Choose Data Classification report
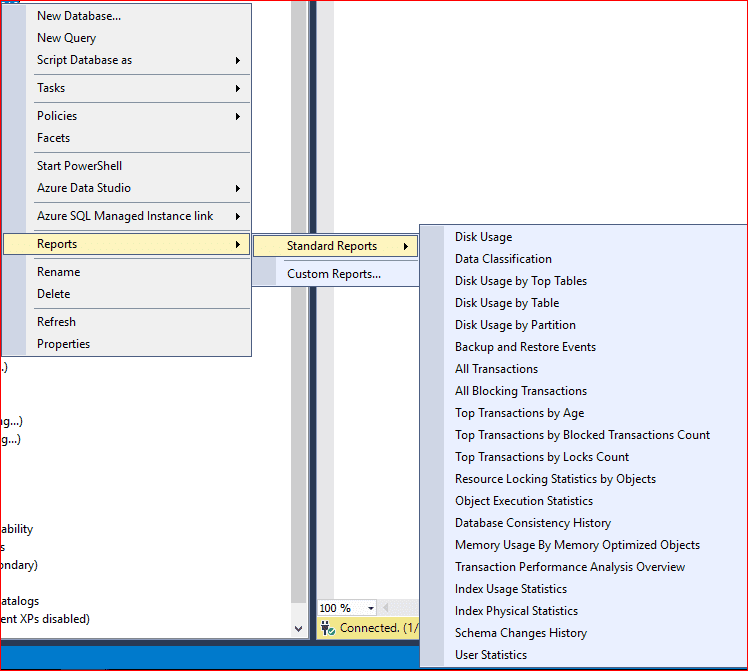Image resolution: width=748 pixels, height=671 pixels. [x=503, y=259]
